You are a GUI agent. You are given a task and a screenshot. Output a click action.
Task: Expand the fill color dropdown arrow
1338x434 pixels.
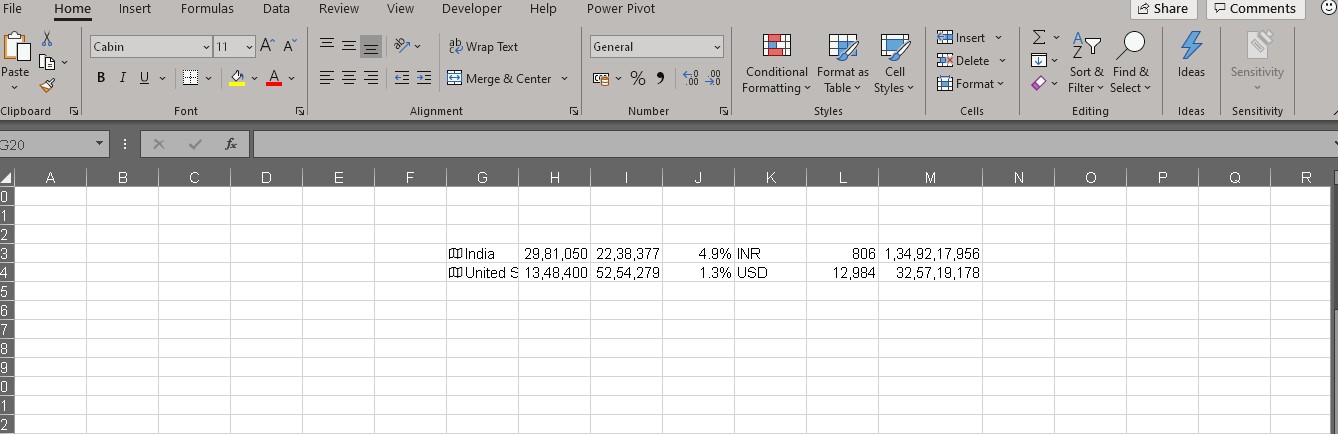tap(254, 78)
